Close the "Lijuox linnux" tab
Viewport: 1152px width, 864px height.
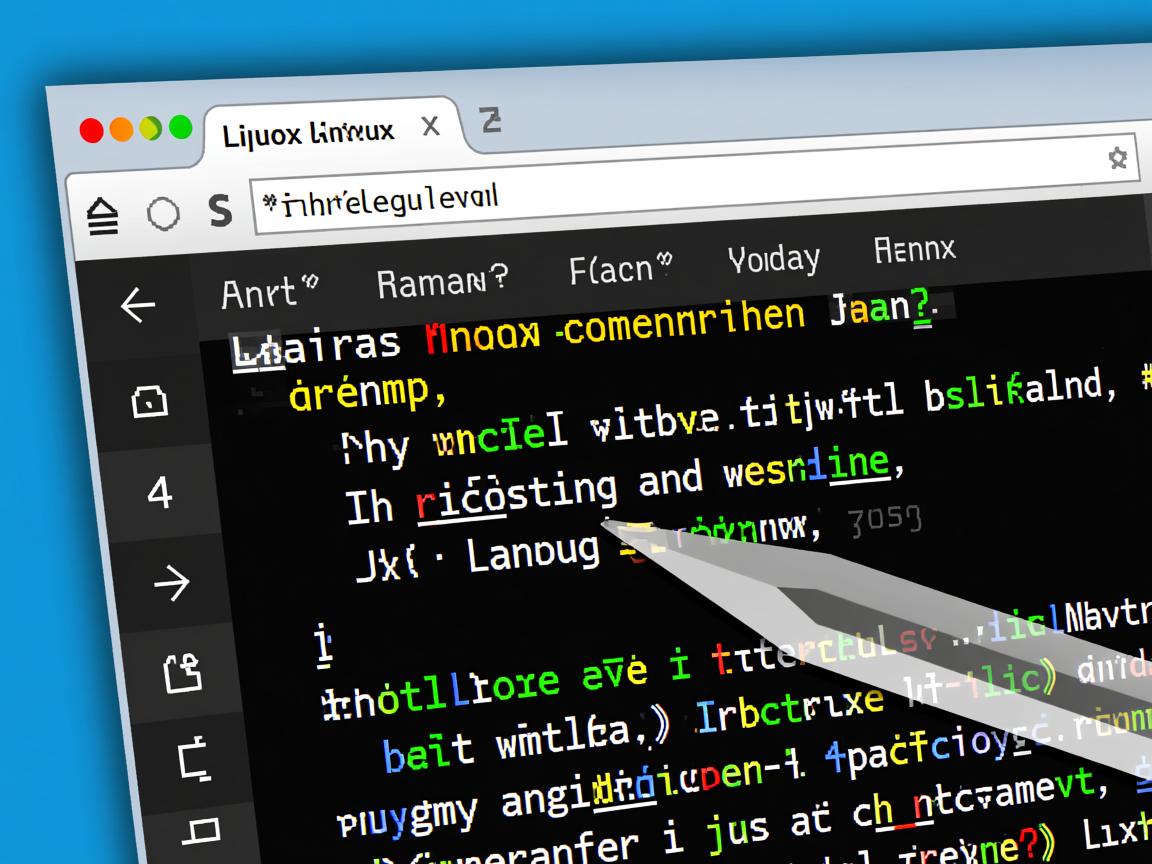click(430, 127)
